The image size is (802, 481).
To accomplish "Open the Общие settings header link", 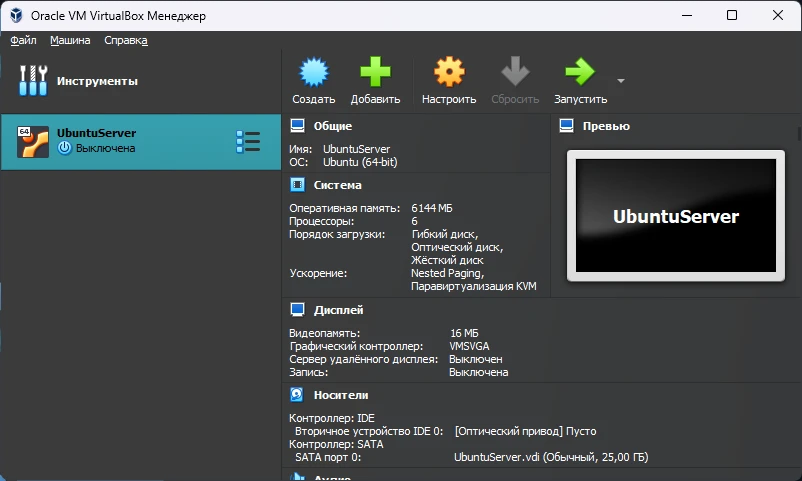I will (x=332, y=126).
